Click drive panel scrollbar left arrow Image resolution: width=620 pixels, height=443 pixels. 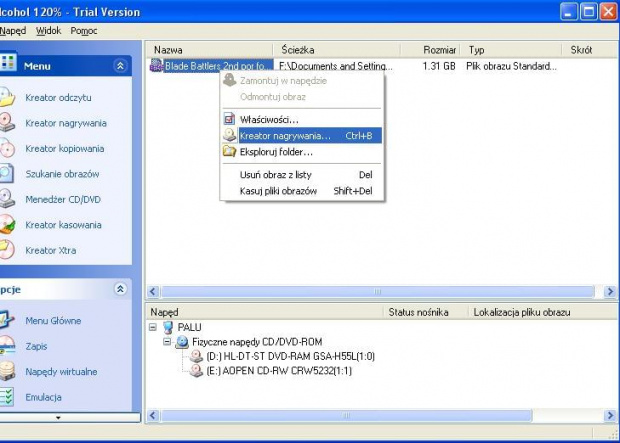pos(153,416)
